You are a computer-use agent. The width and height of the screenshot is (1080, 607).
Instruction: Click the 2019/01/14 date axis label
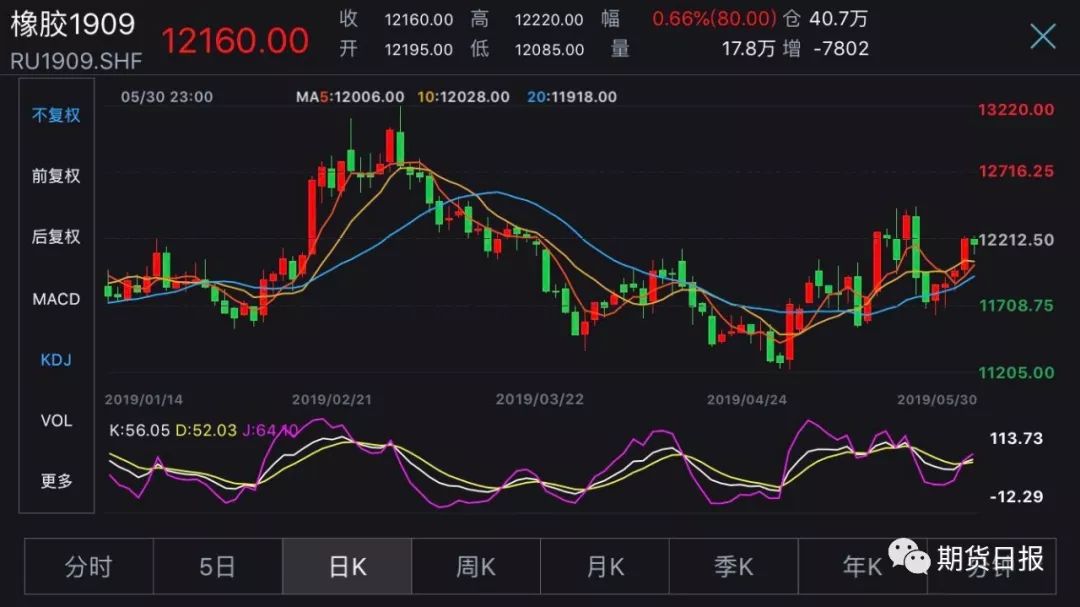(x=144, y=399)
